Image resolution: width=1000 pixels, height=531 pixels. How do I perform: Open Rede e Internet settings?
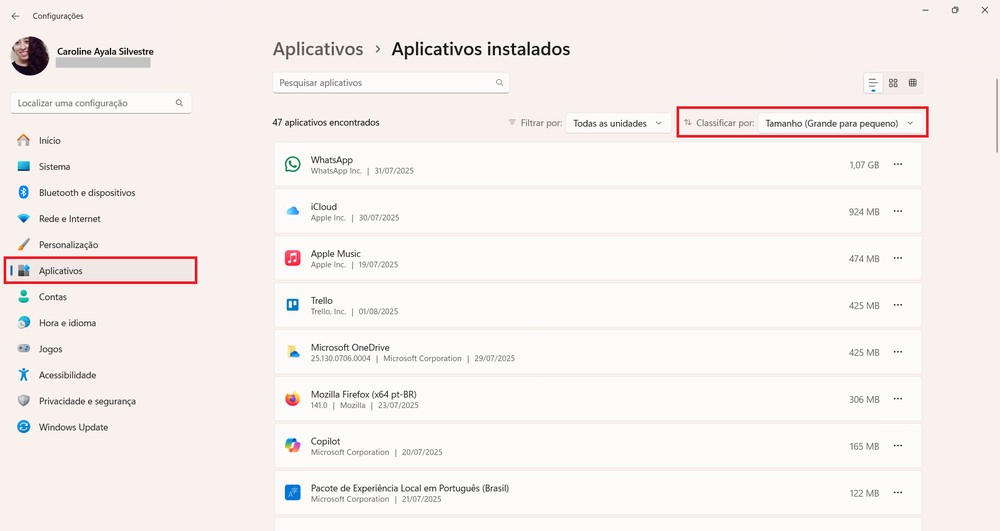tap(100, 219)
